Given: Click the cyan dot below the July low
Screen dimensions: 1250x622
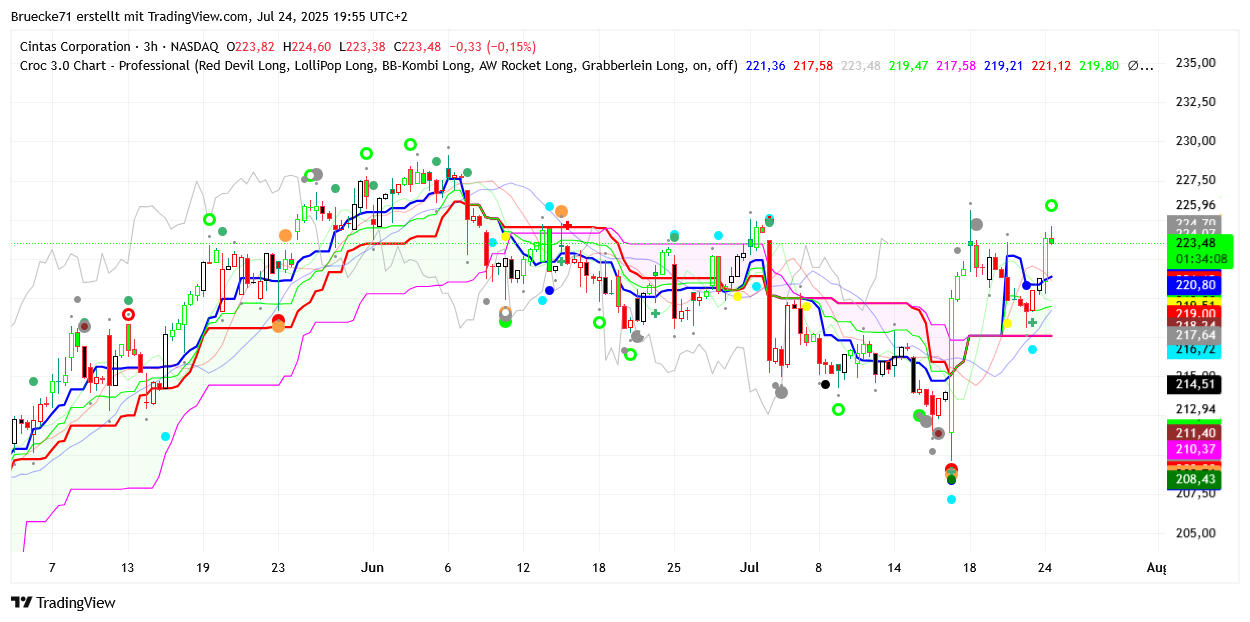Looking at the screenshot, I should tap(951, 499).
